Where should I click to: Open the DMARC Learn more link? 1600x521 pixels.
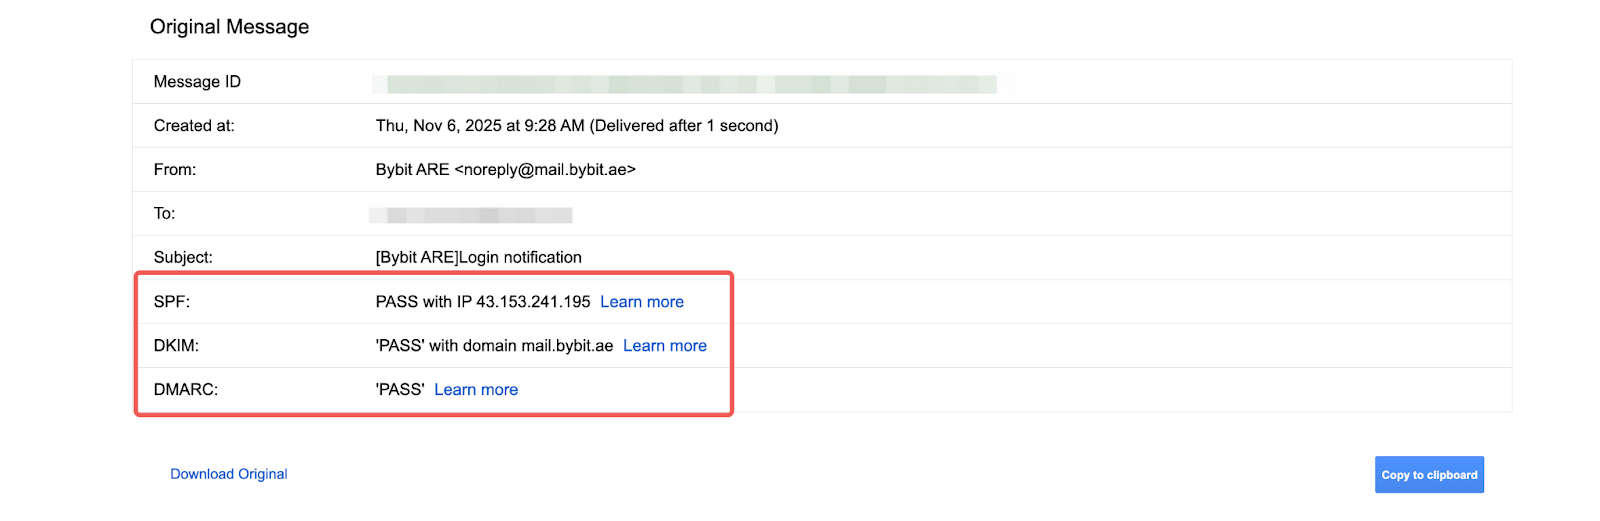tap(476, 390)
